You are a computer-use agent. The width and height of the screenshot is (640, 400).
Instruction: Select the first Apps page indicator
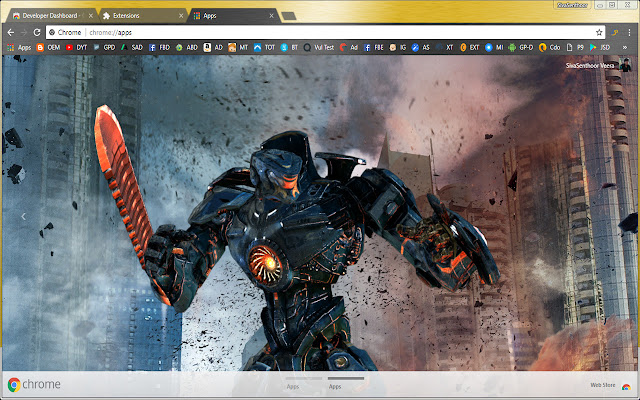tap(304, 382)
